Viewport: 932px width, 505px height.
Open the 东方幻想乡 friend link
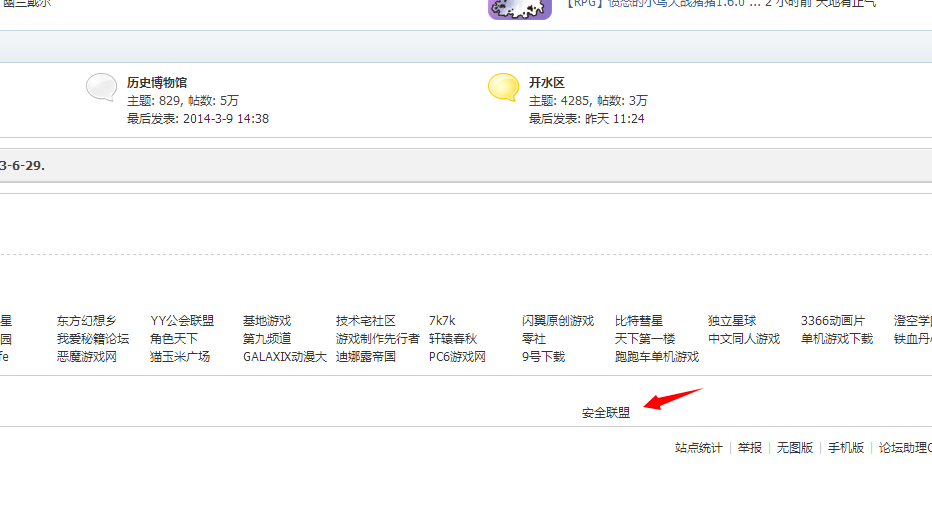click(87, 321)
